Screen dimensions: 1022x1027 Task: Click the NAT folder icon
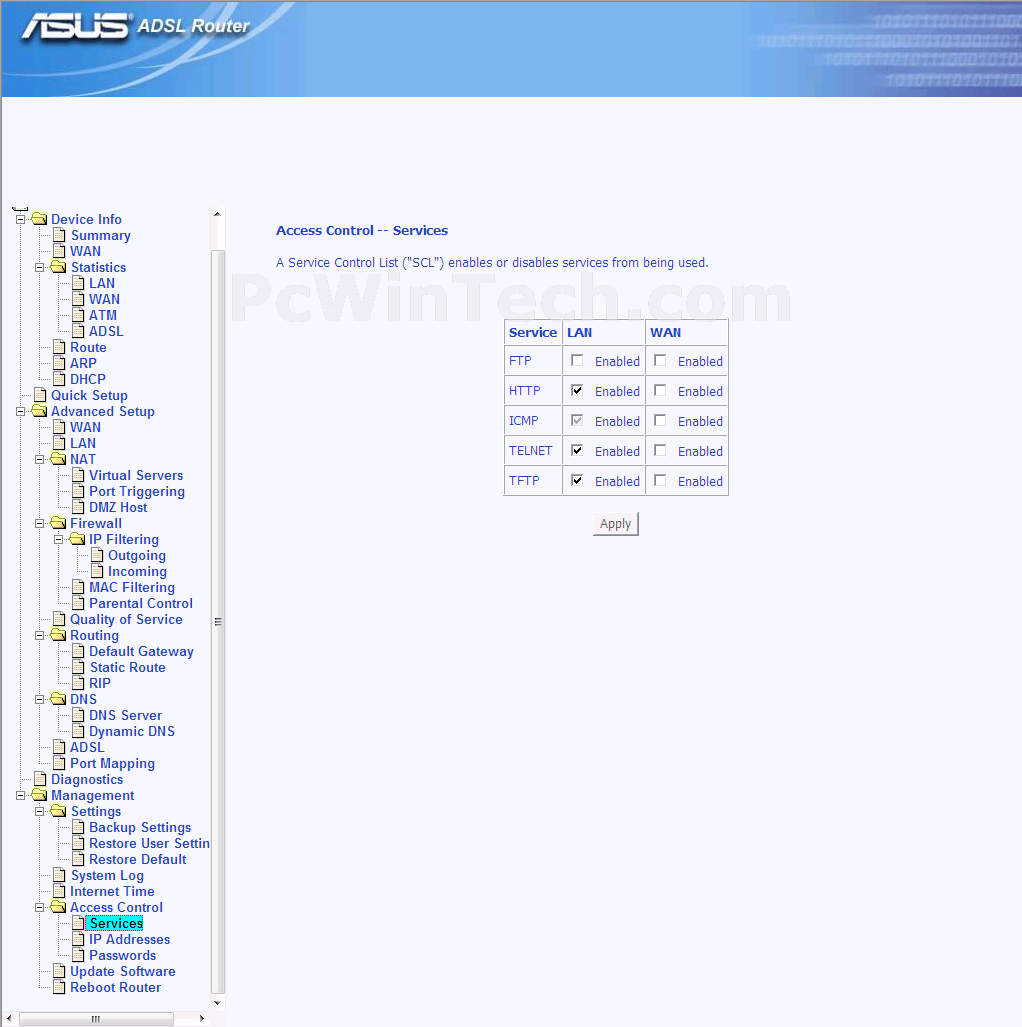pos(58,459)
